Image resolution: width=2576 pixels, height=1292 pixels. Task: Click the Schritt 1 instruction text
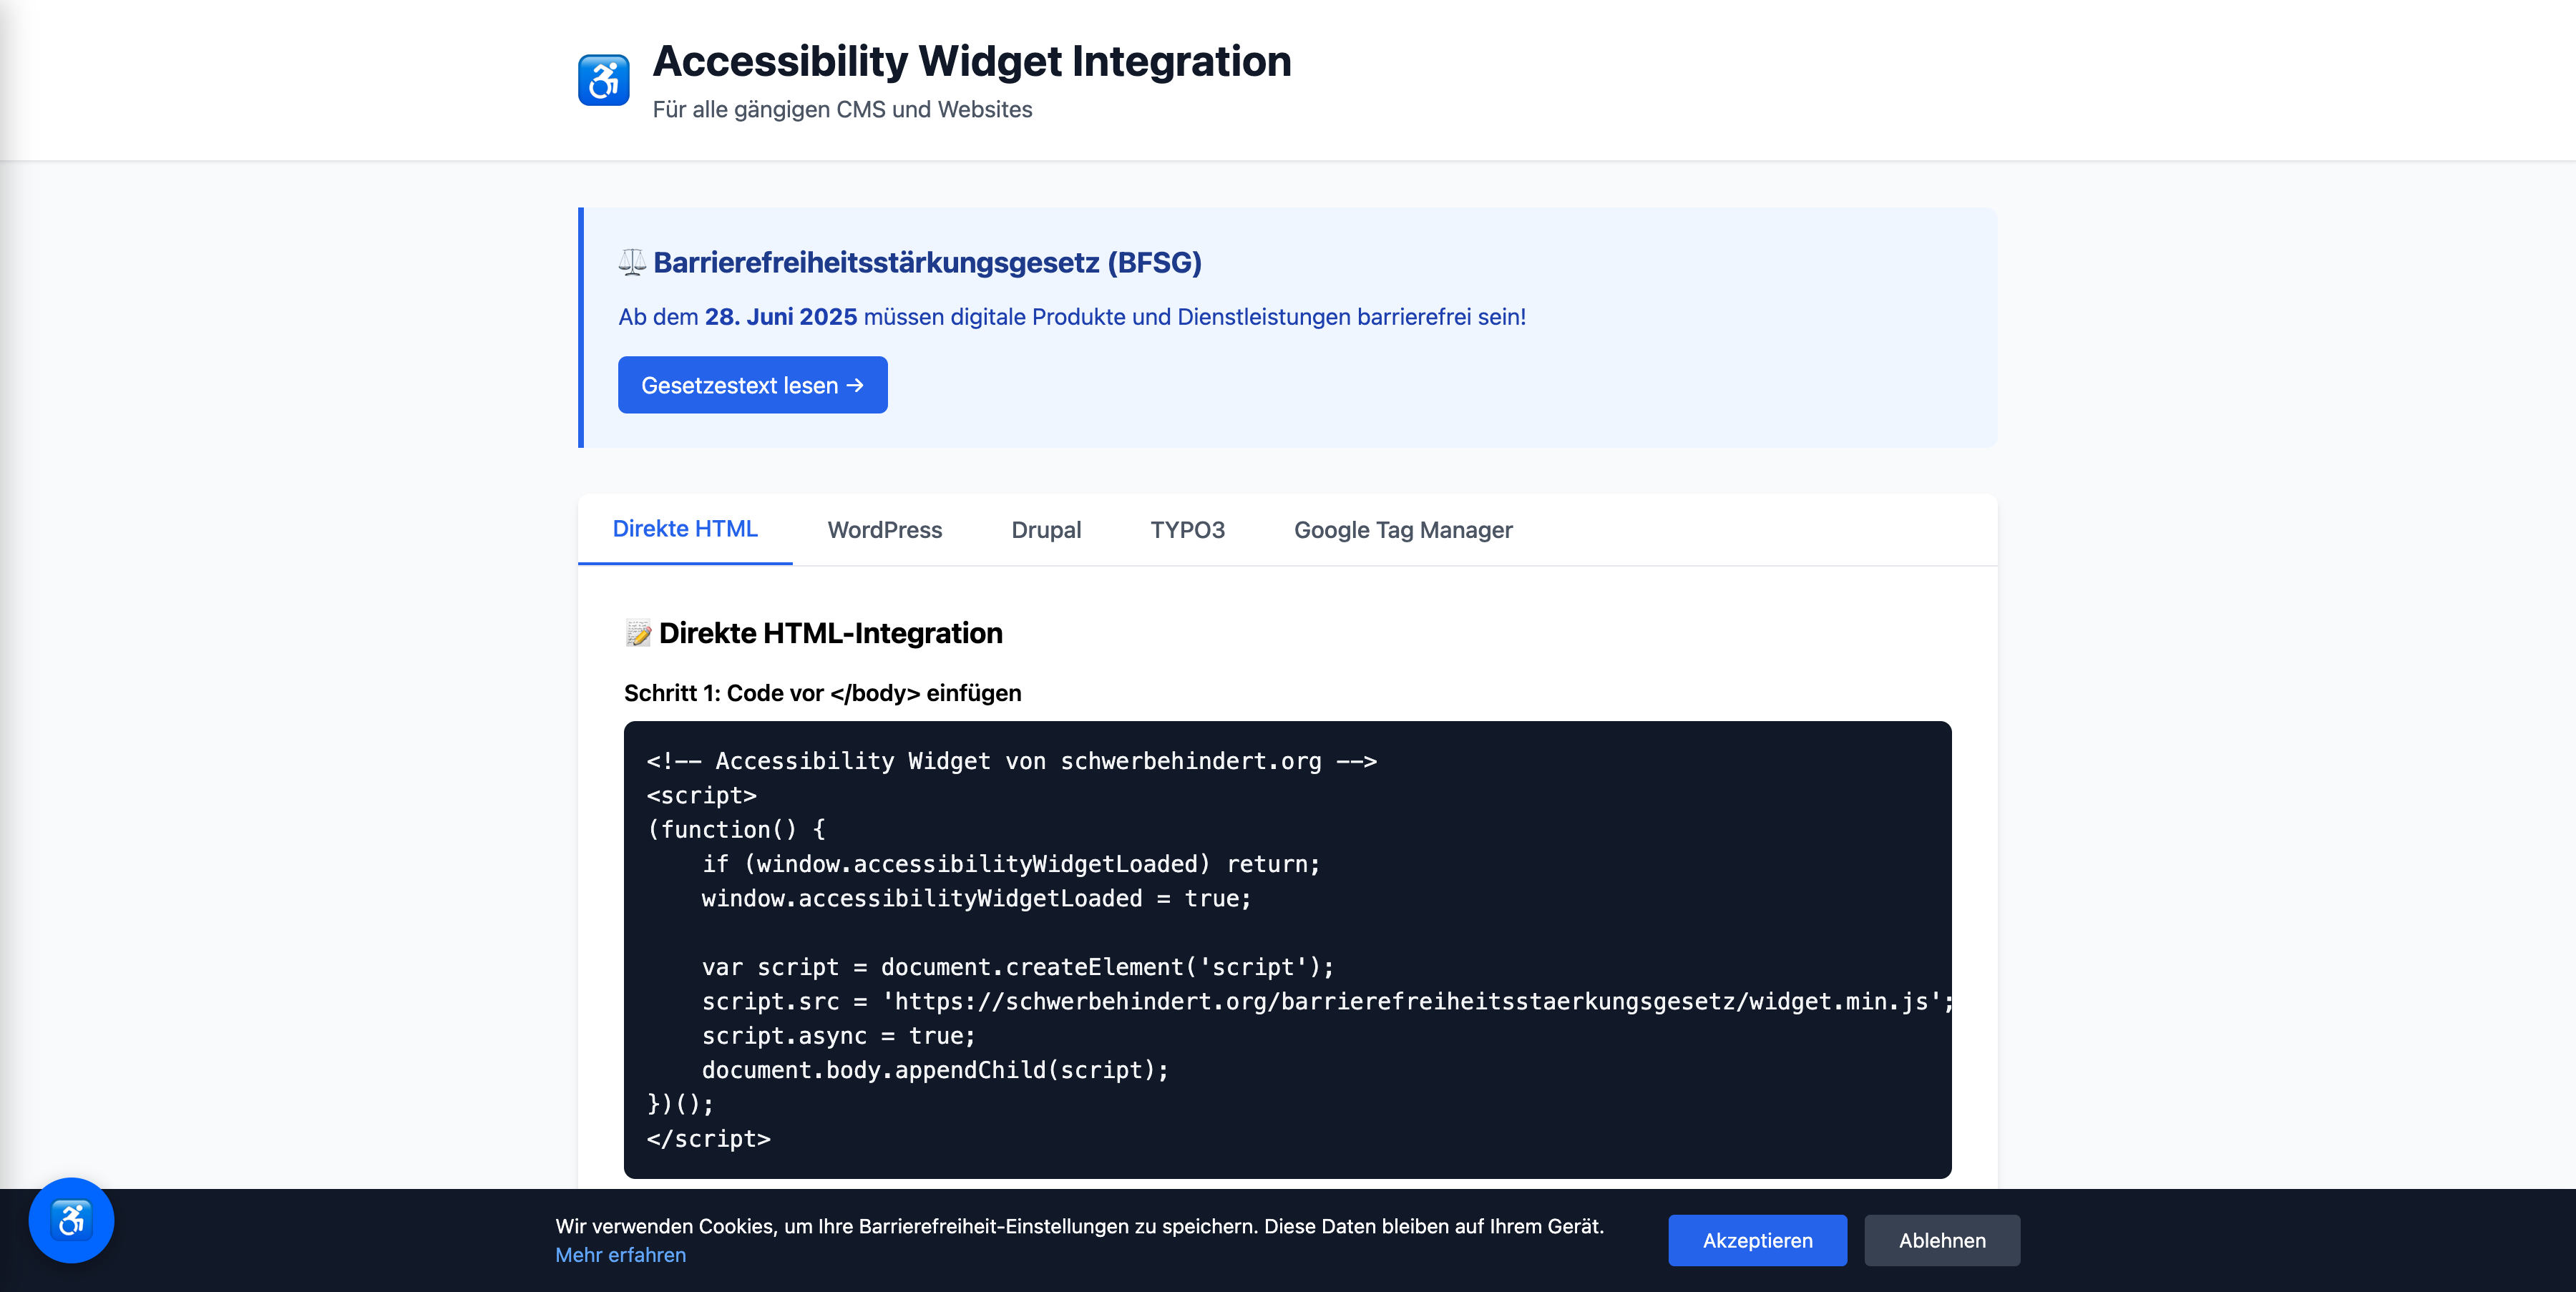click(822, 693)
